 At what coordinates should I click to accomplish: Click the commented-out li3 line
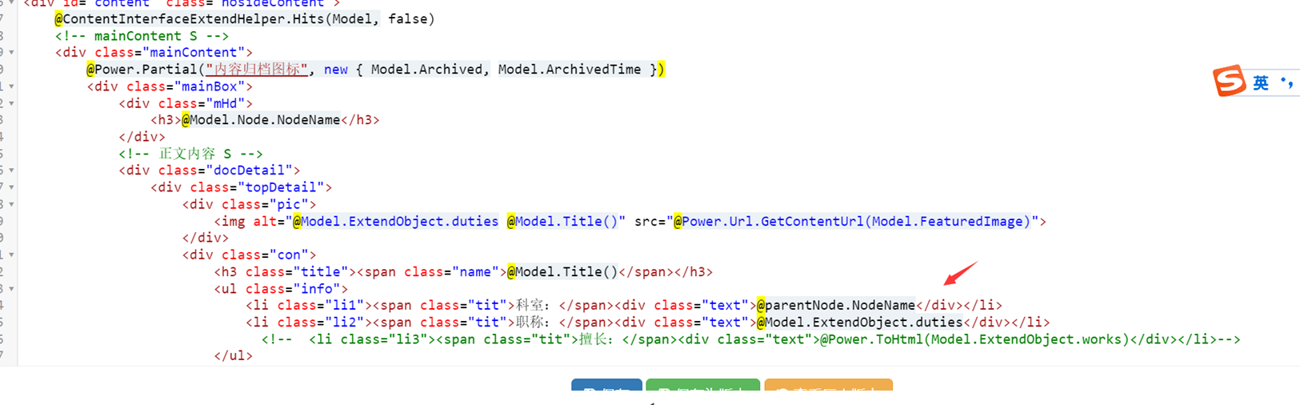coord(750,339)
